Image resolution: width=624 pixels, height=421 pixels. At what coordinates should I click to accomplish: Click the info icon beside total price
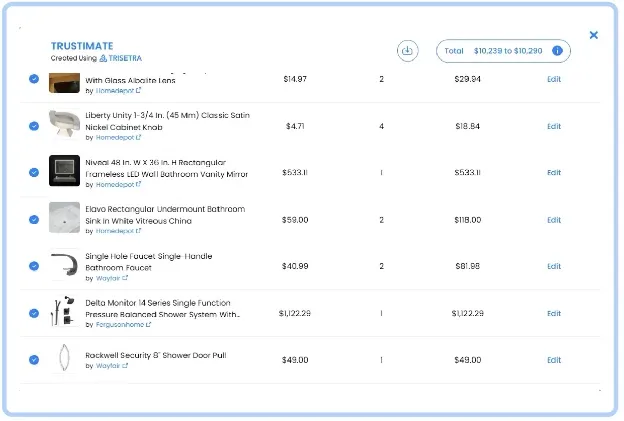[x=558, y=51]
